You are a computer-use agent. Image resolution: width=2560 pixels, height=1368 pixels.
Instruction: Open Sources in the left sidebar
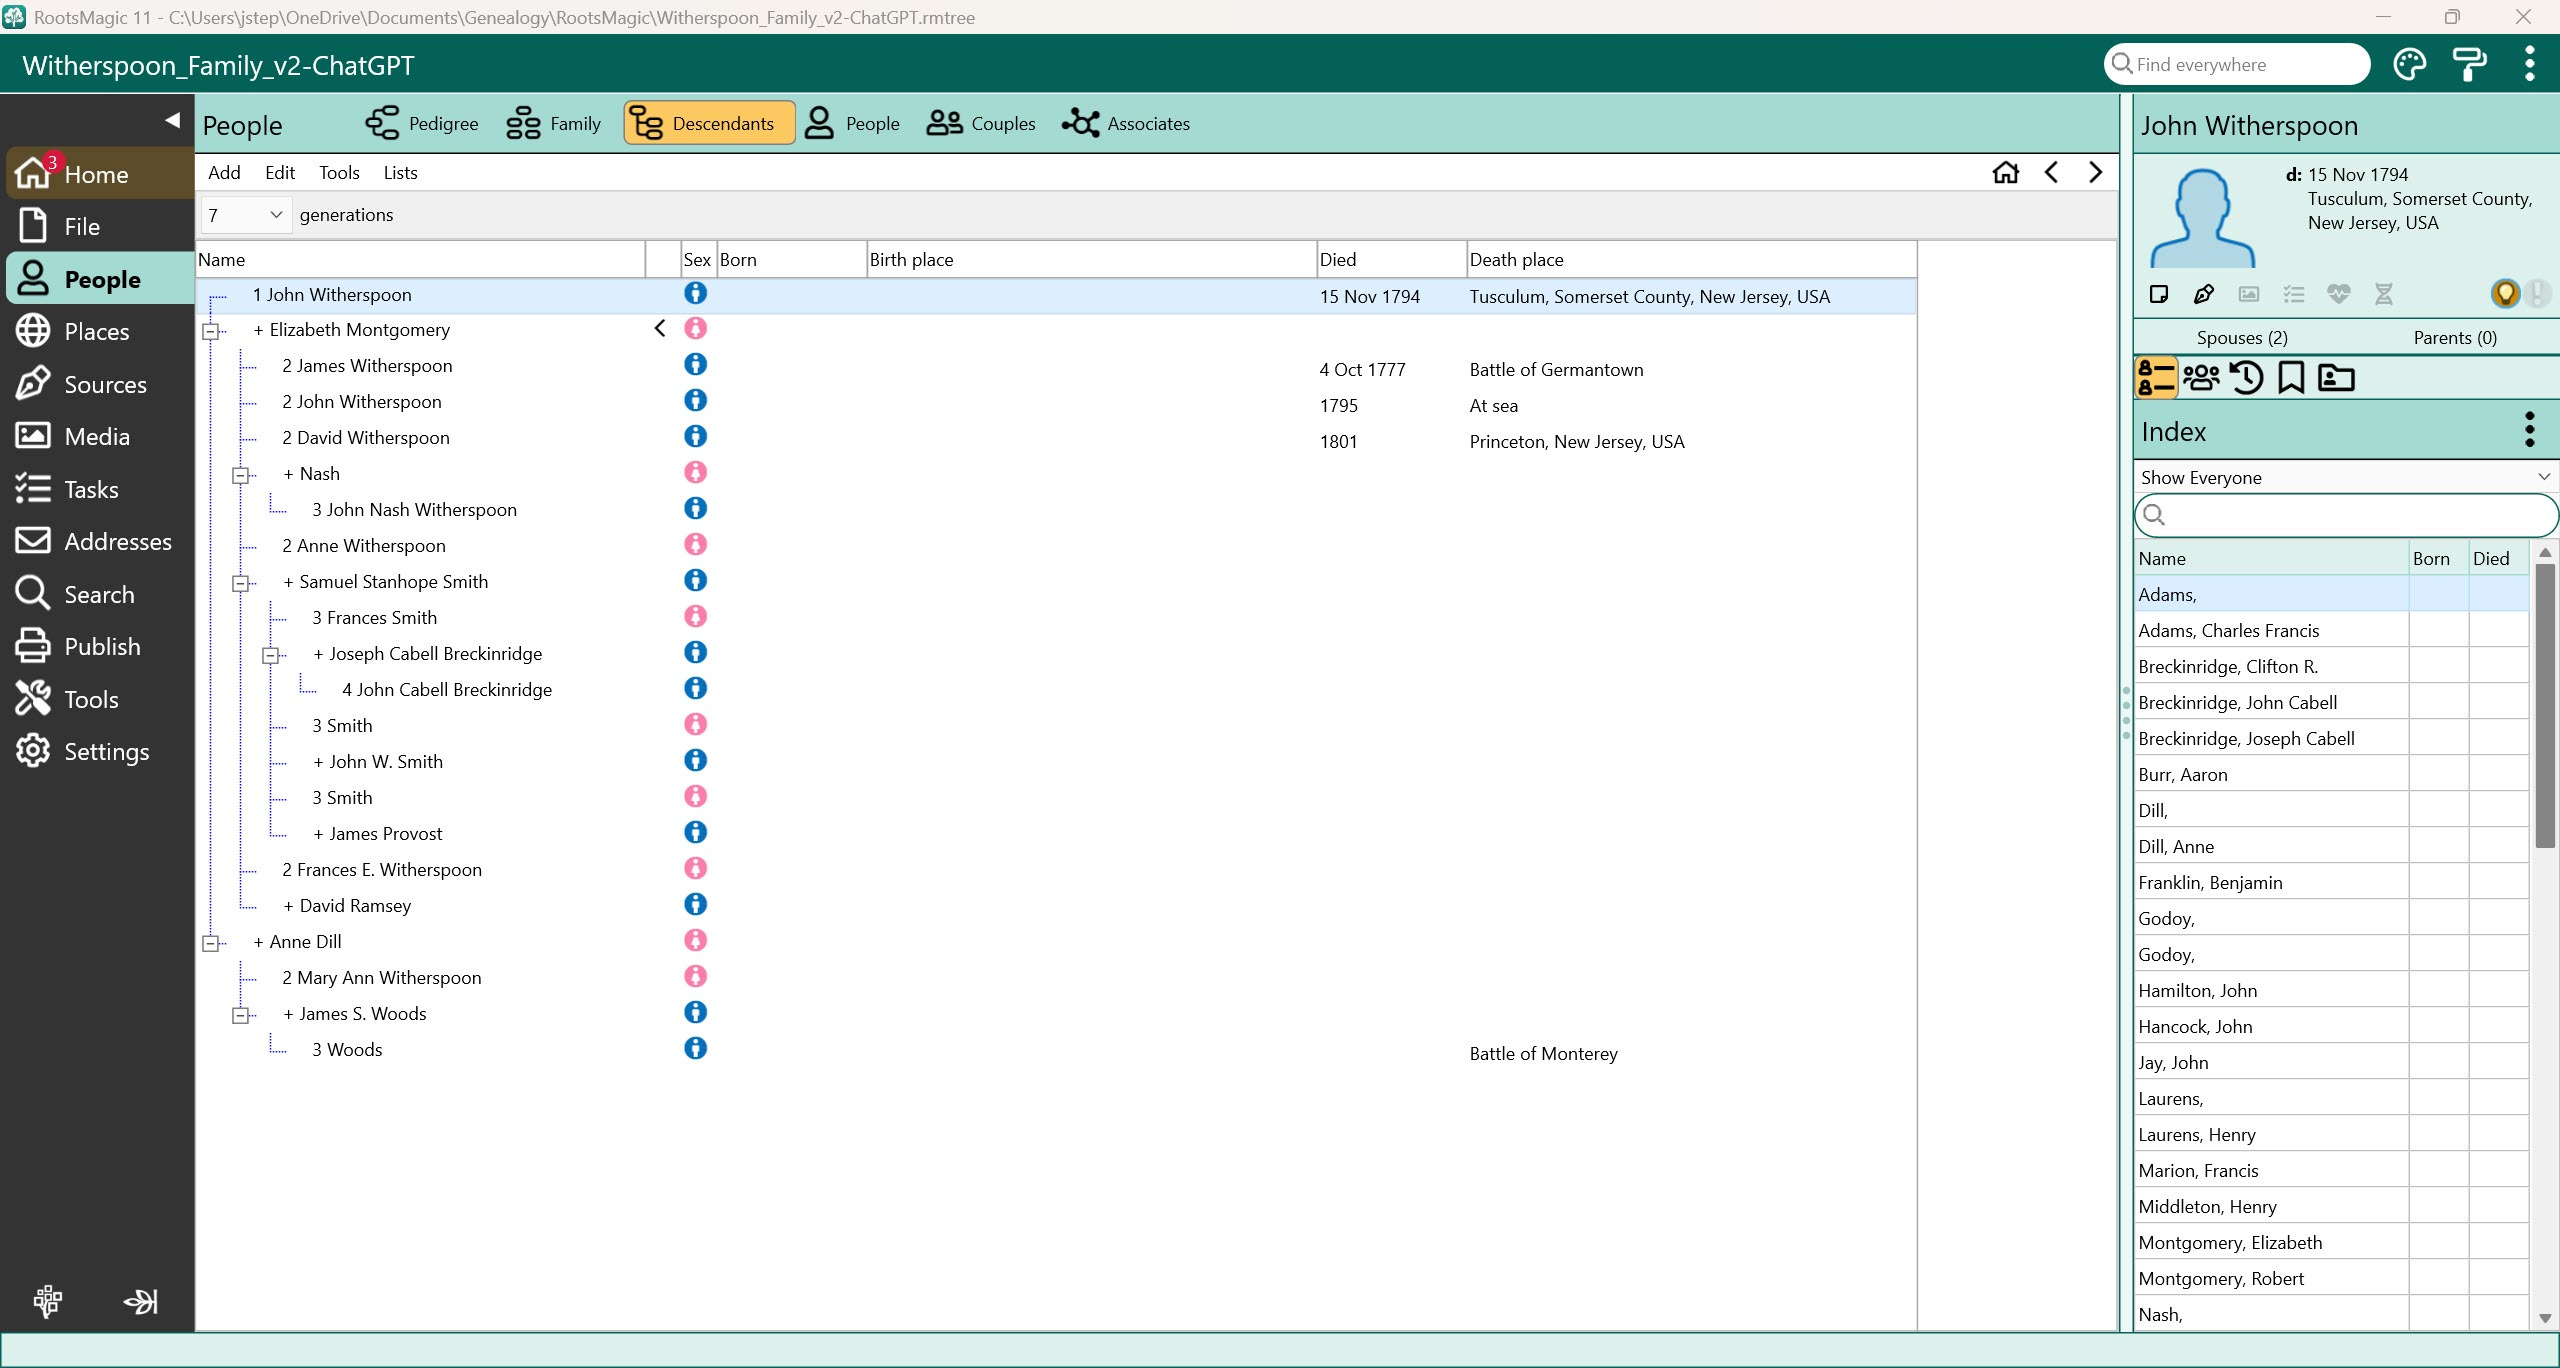click(104, 384)
